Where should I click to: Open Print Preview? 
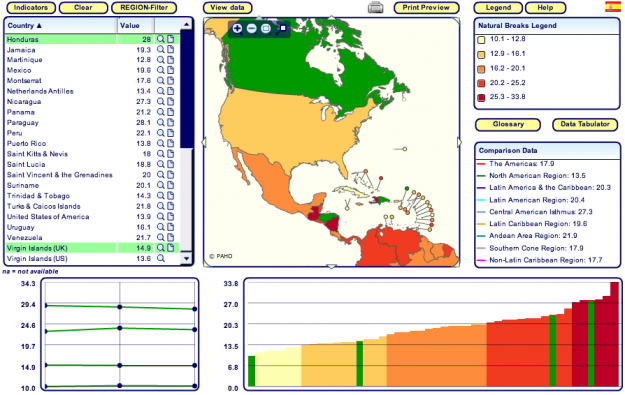click(426, 8)
